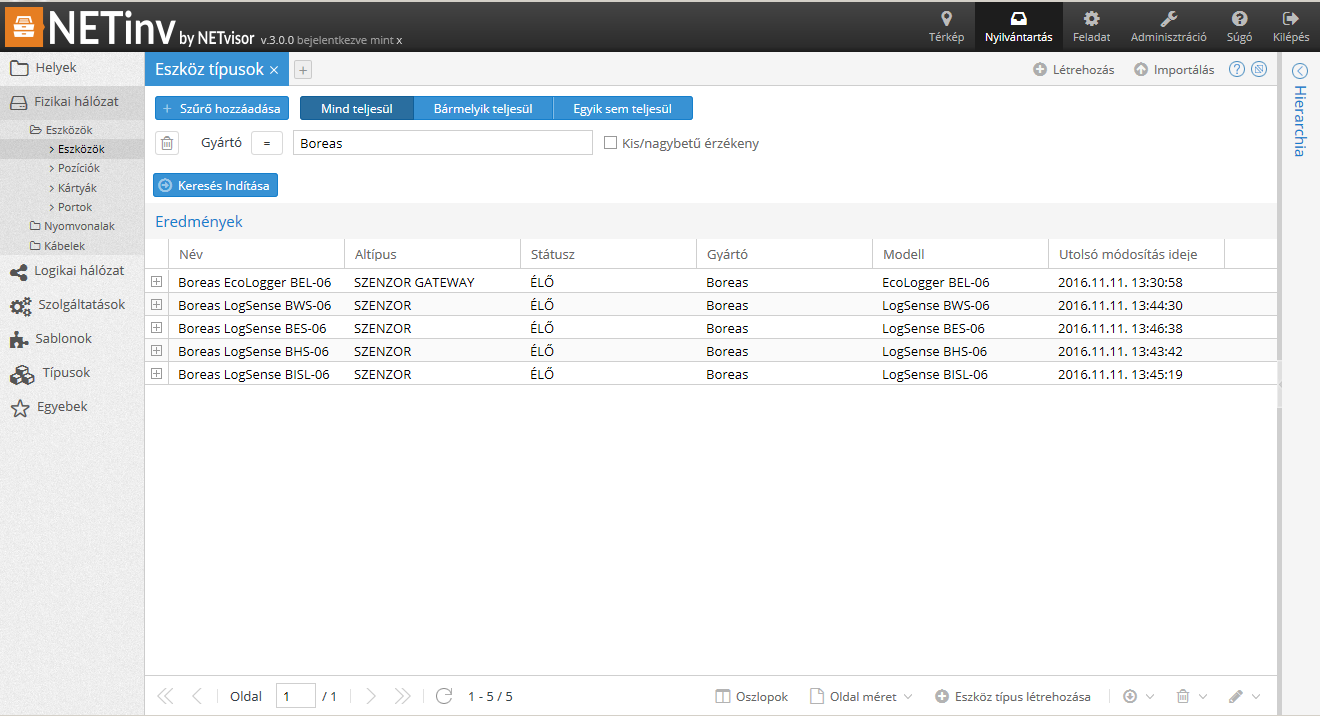Screen dimensions: 1320x716
Task: Go to the Feladat section
Action: coord(1091,27)
